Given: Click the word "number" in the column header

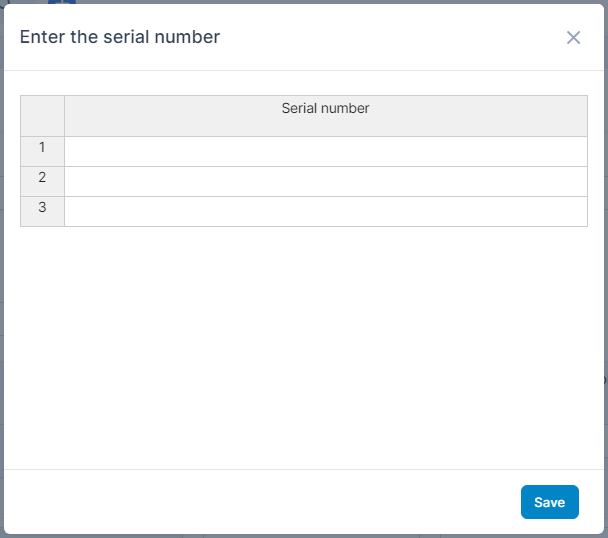Looking at the screenshot, I should pos(345,108).
